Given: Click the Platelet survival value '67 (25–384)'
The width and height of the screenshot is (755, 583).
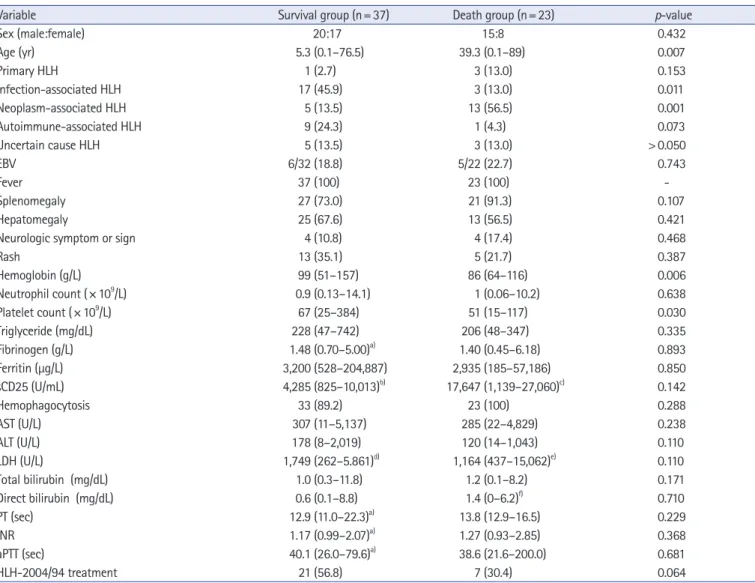Looking at the screenshot, I should coord(328,313).
